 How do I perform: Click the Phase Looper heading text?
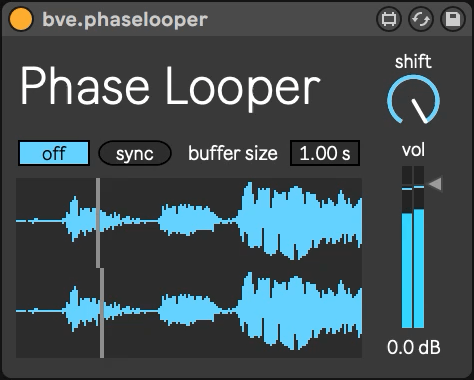170,86
